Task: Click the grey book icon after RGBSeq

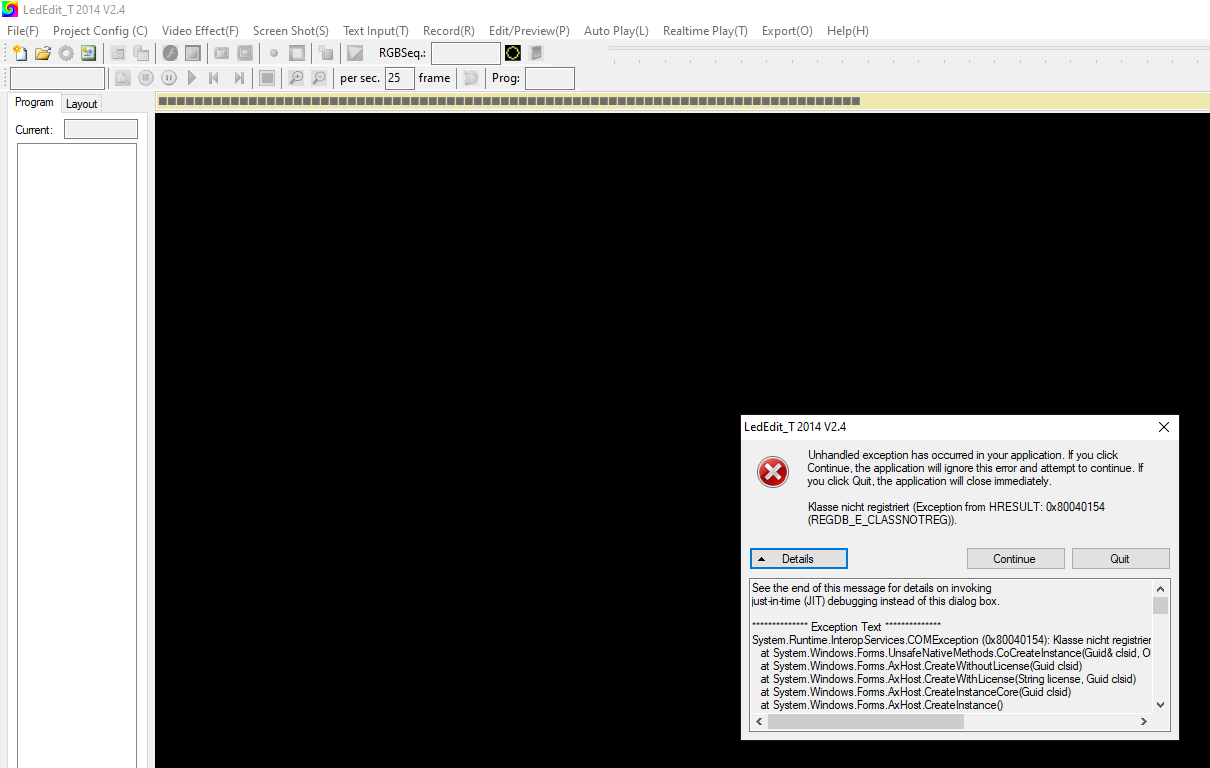Action: (537, 53)
